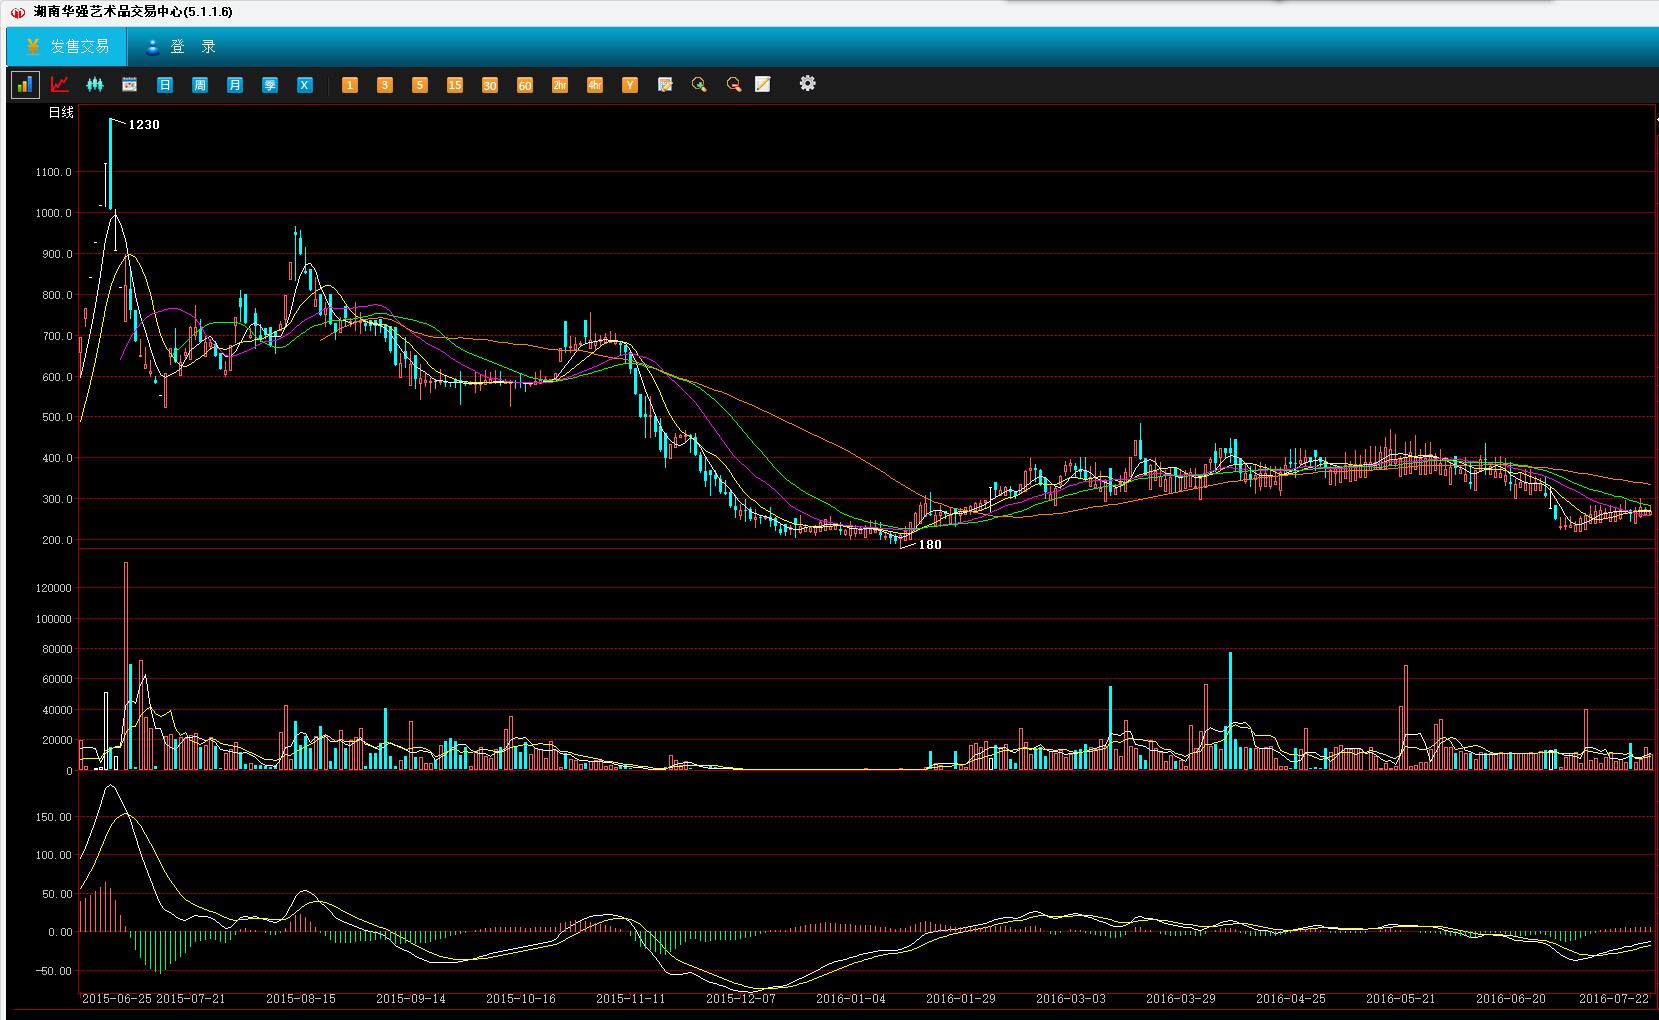
Task: Click the 1000.0 price axis value
Action: click(53, 213)
